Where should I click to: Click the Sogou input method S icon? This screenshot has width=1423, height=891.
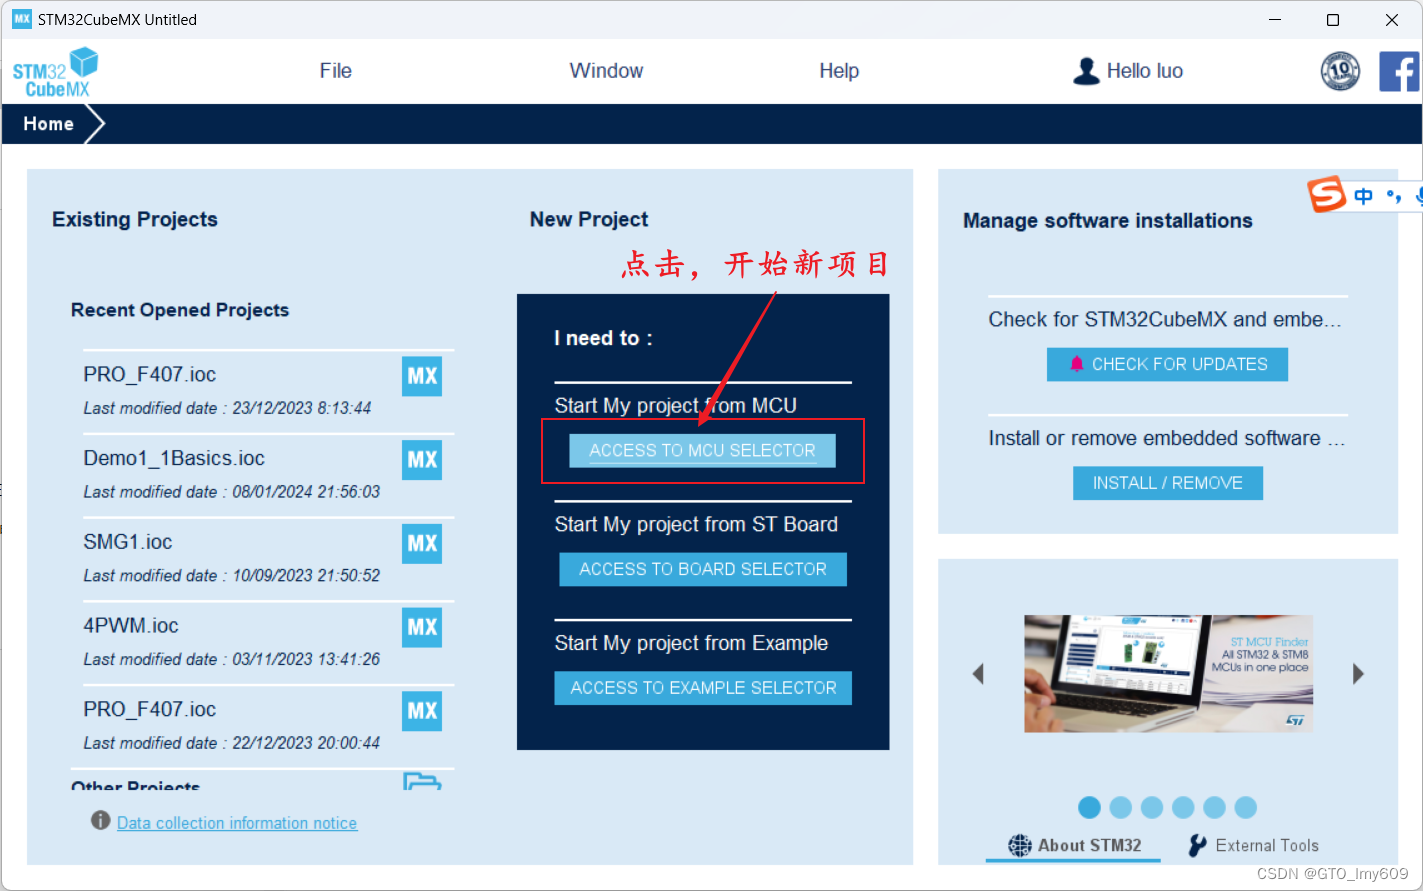(1327, 194)
